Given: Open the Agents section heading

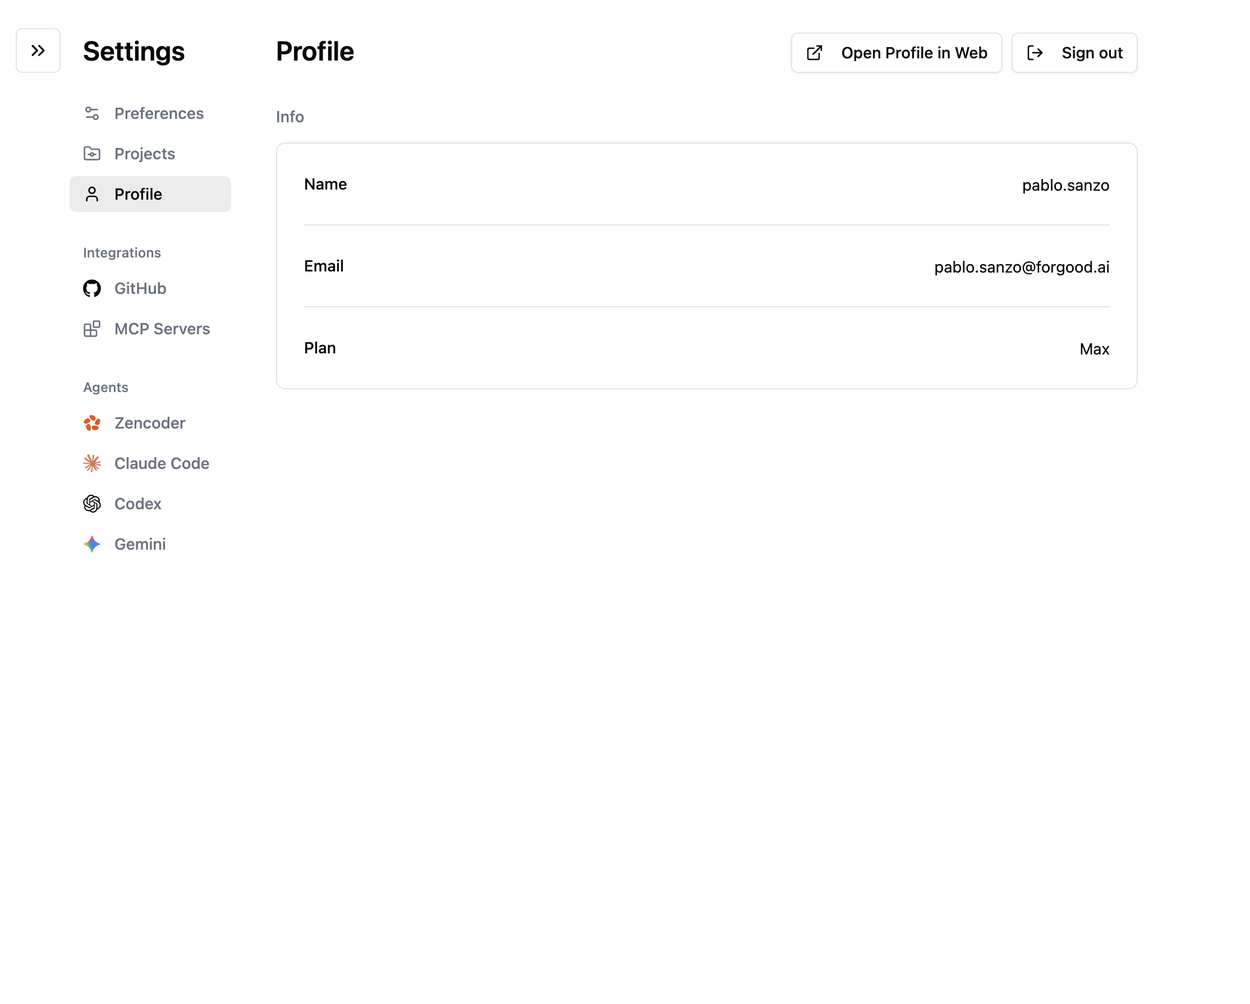Looking at the screenshot, I should tap(105, 387).
